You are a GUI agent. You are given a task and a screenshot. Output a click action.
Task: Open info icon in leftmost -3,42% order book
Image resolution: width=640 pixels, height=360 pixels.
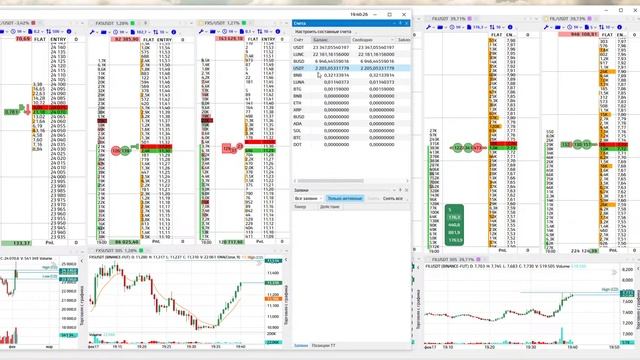(x=69, y=31)
